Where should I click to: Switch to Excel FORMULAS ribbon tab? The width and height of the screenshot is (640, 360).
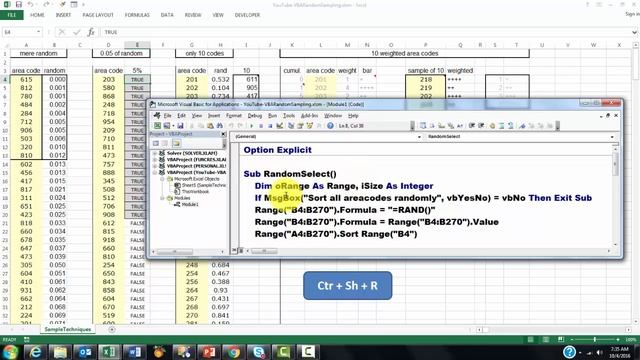click(137, 15)
